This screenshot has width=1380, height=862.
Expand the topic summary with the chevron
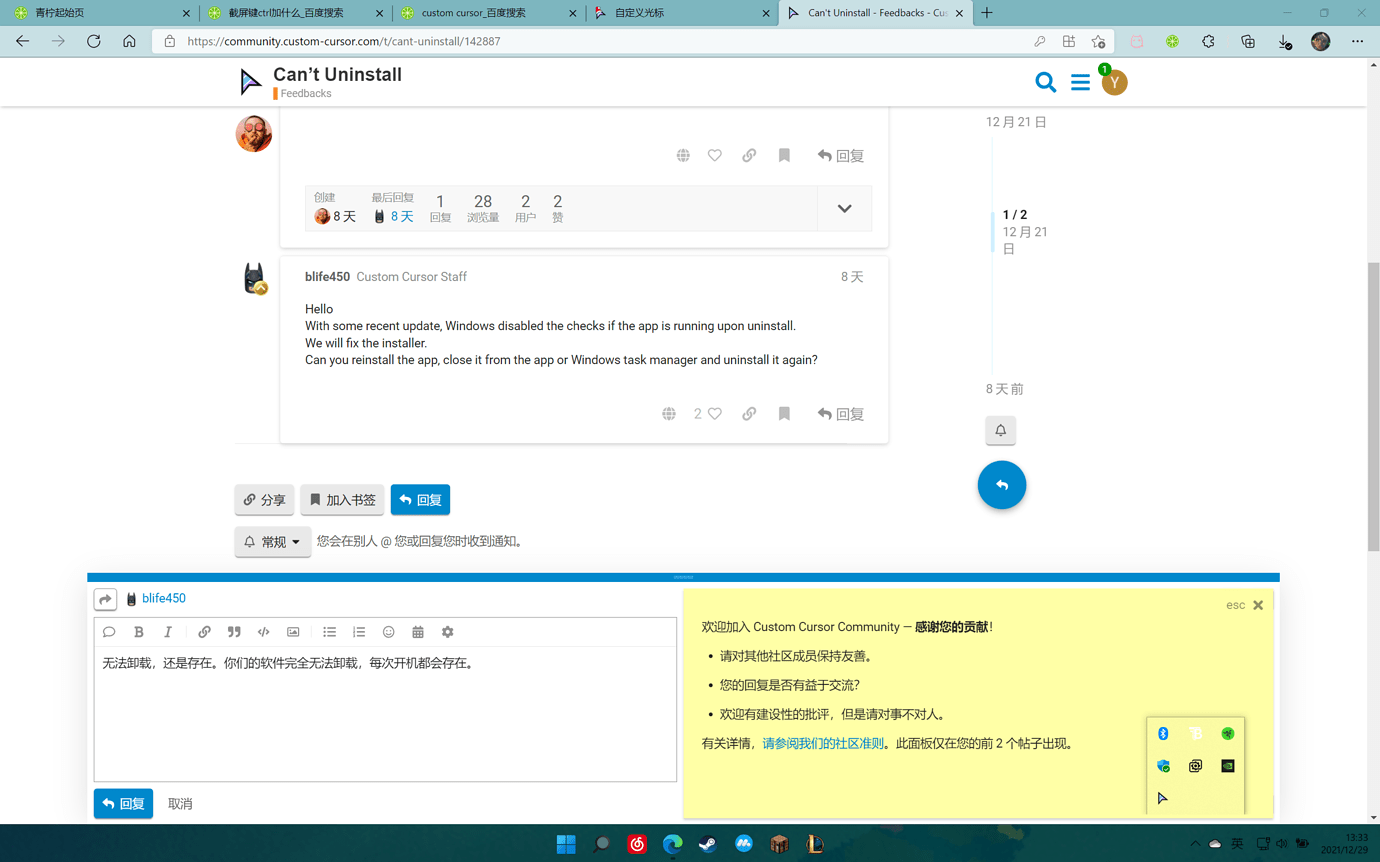(844, 208)
